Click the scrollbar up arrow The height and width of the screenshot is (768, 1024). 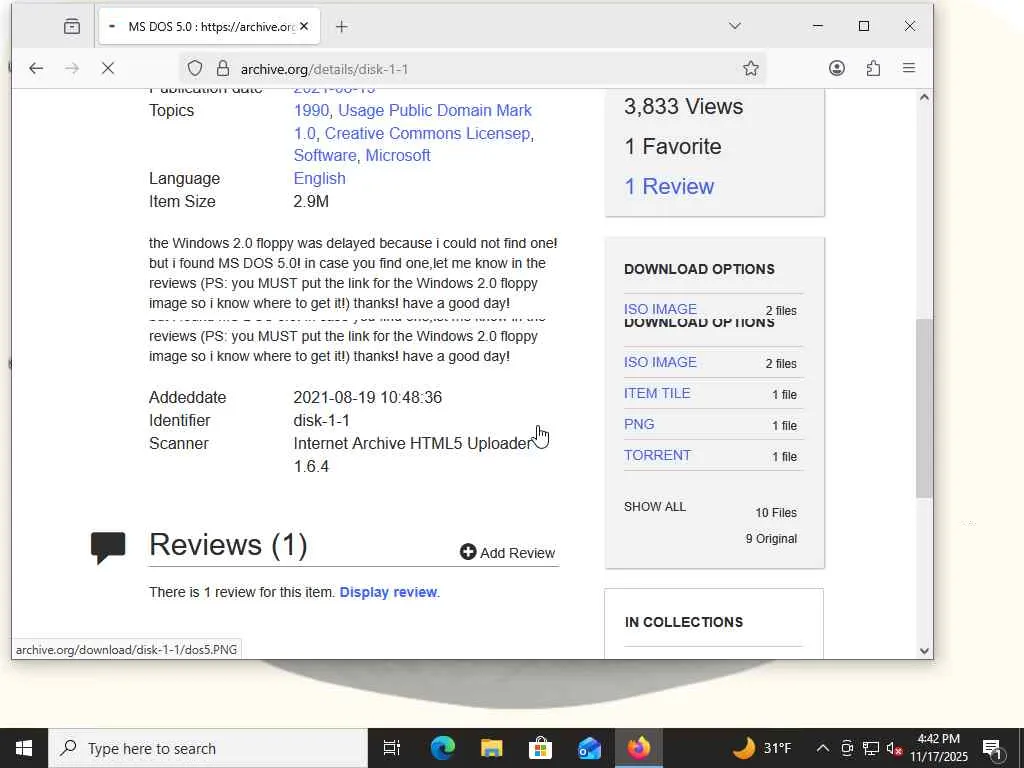[923, 97]
